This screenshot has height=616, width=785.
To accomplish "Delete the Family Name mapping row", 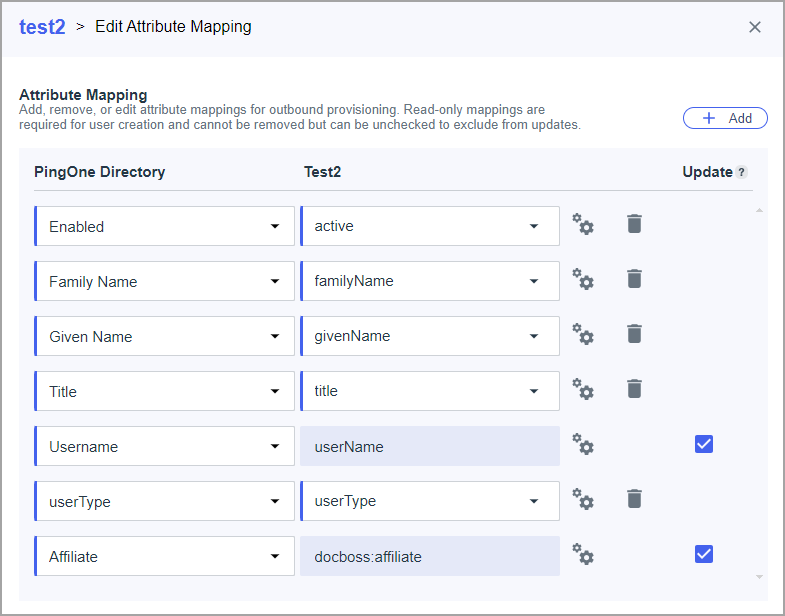I will coord(634,279).
